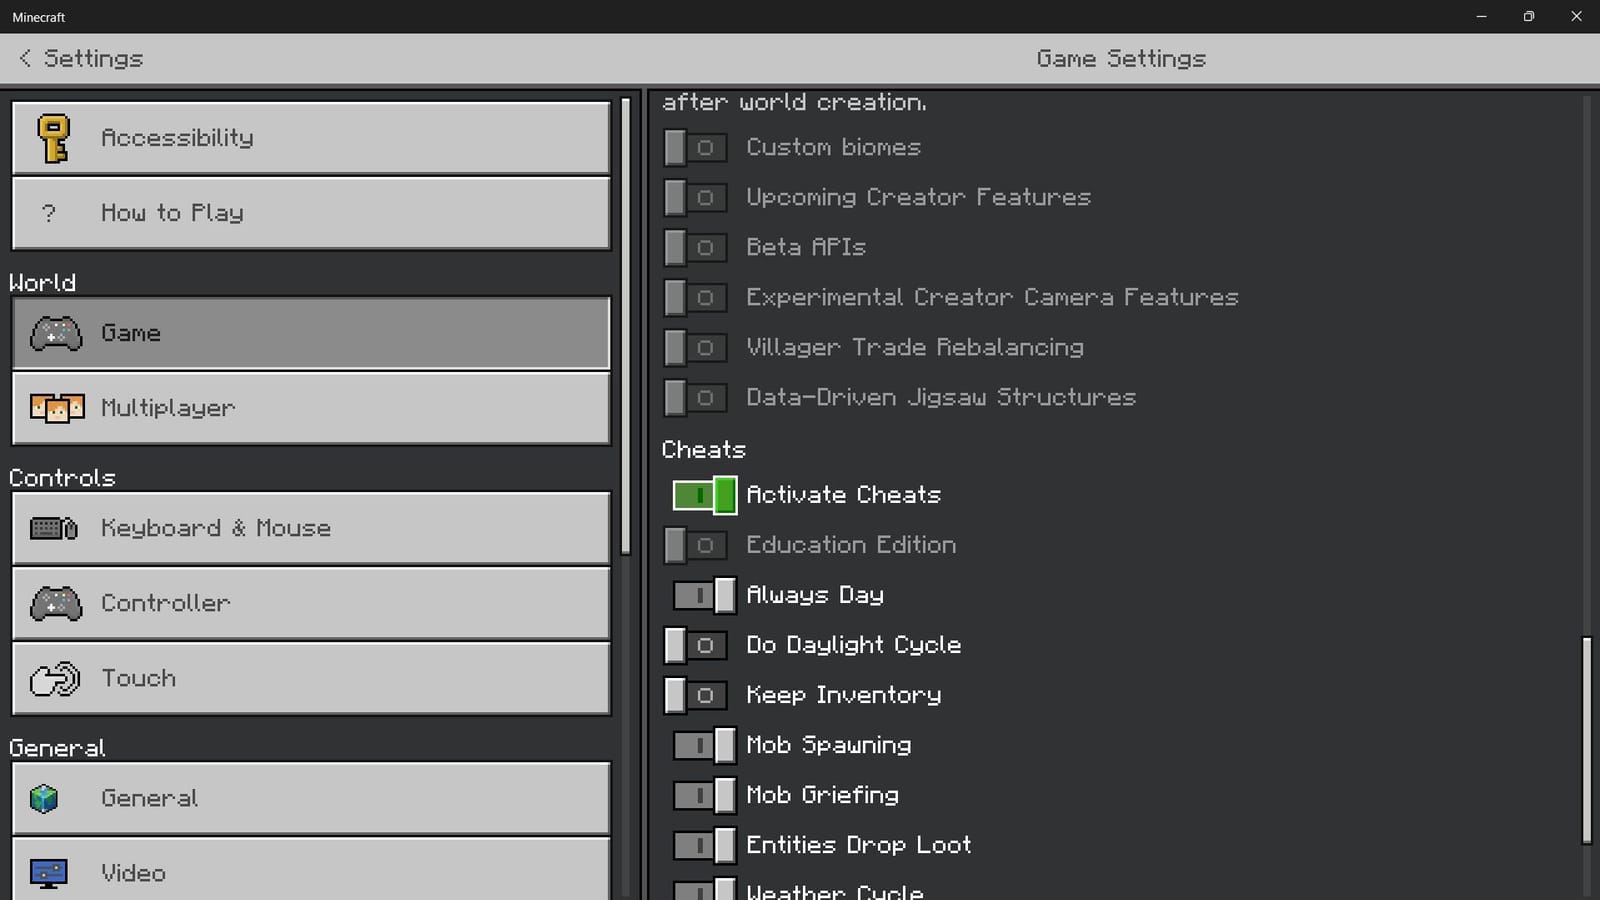Click the General cube icon

click(44, 798)
